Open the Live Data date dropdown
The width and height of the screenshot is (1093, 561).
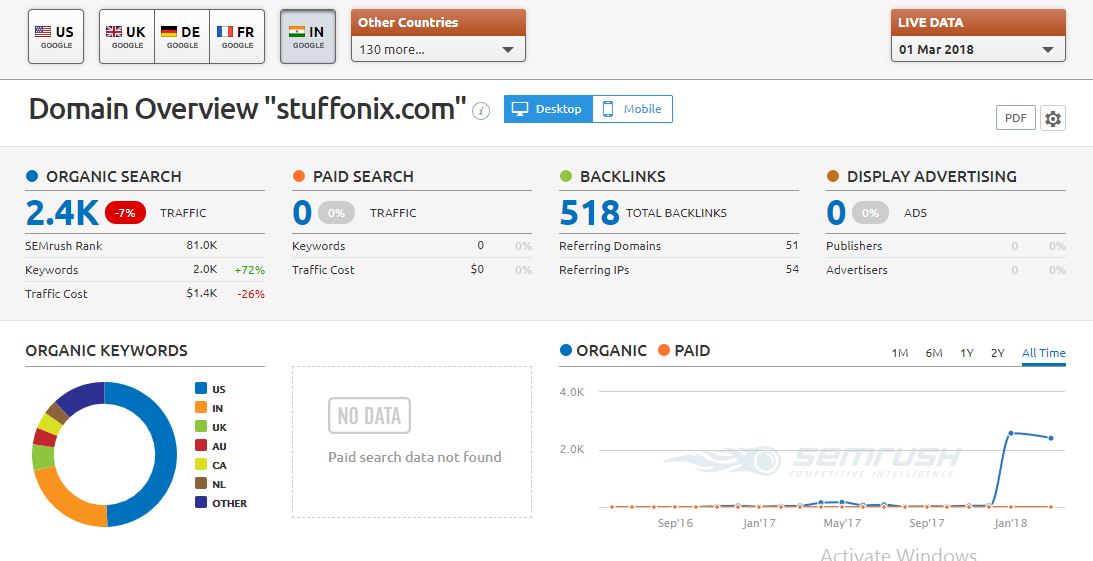point(978,49)
